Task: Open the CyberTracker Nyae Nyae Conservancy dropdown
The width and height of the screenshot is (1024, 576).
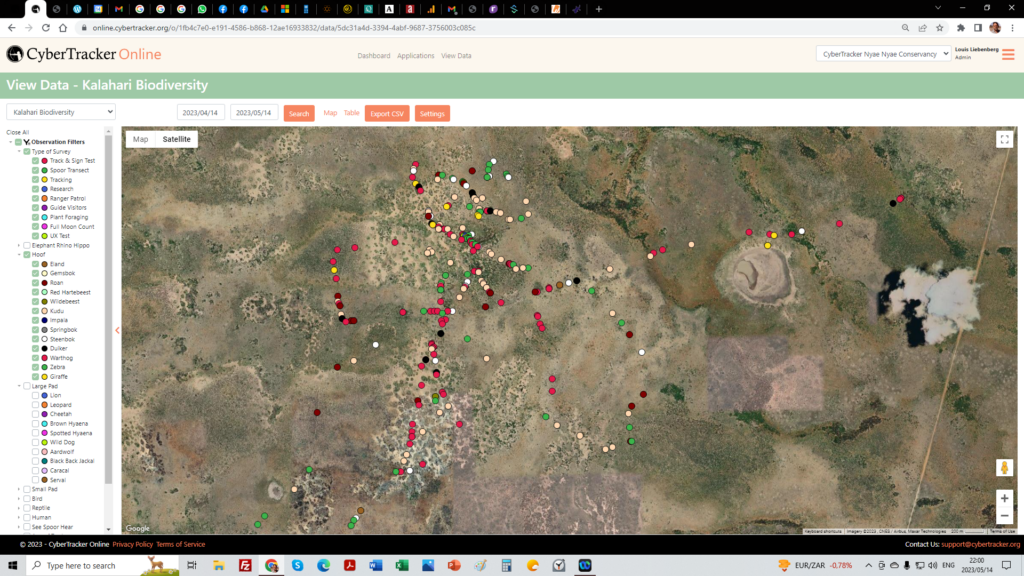Action: (x=883, y=54)
